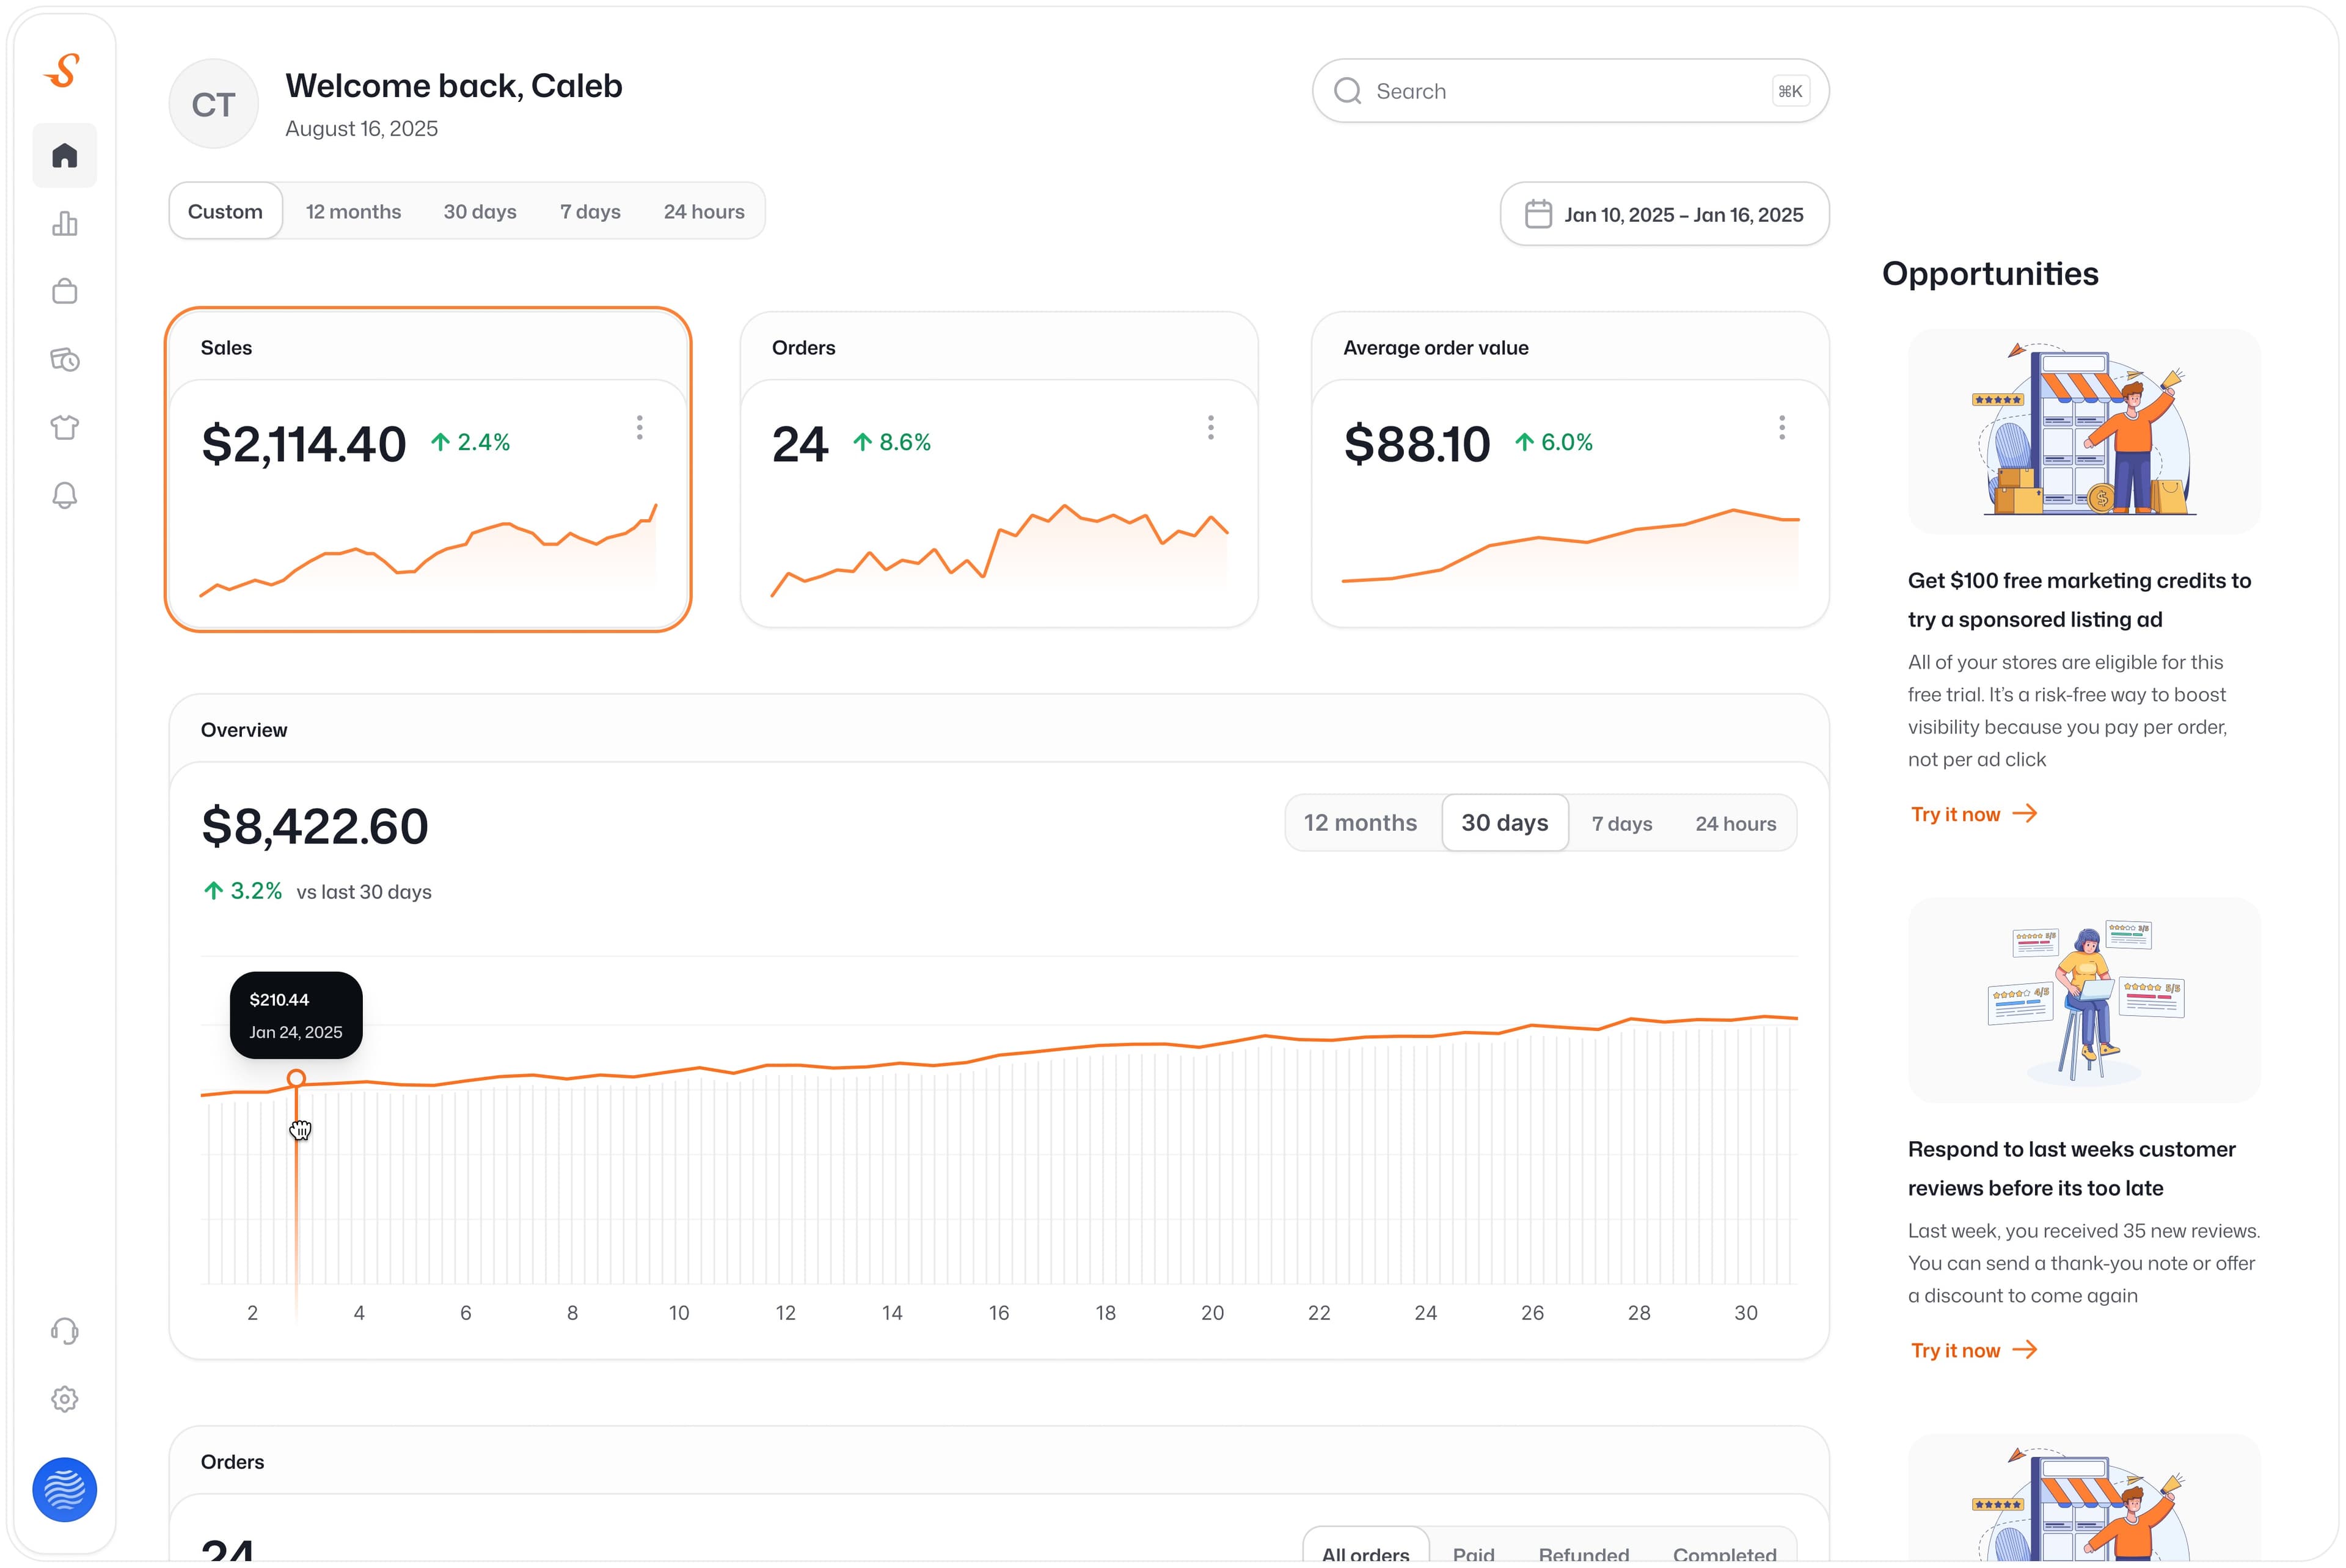
Task: Open the customer reviews illustration
Action: click(x=2084, y=1000)
